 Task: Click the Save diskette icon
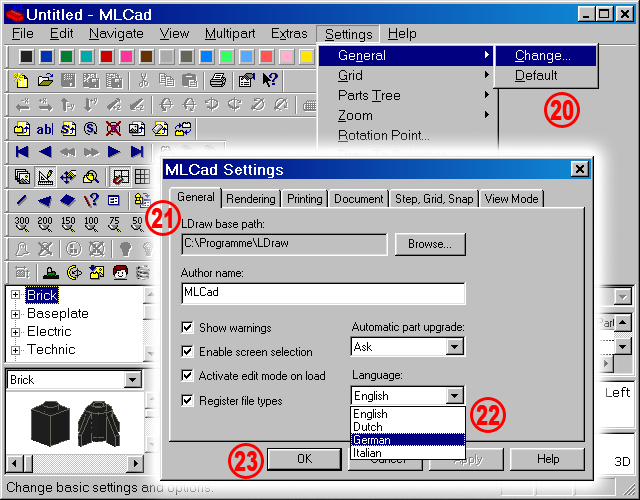(68, 80)
